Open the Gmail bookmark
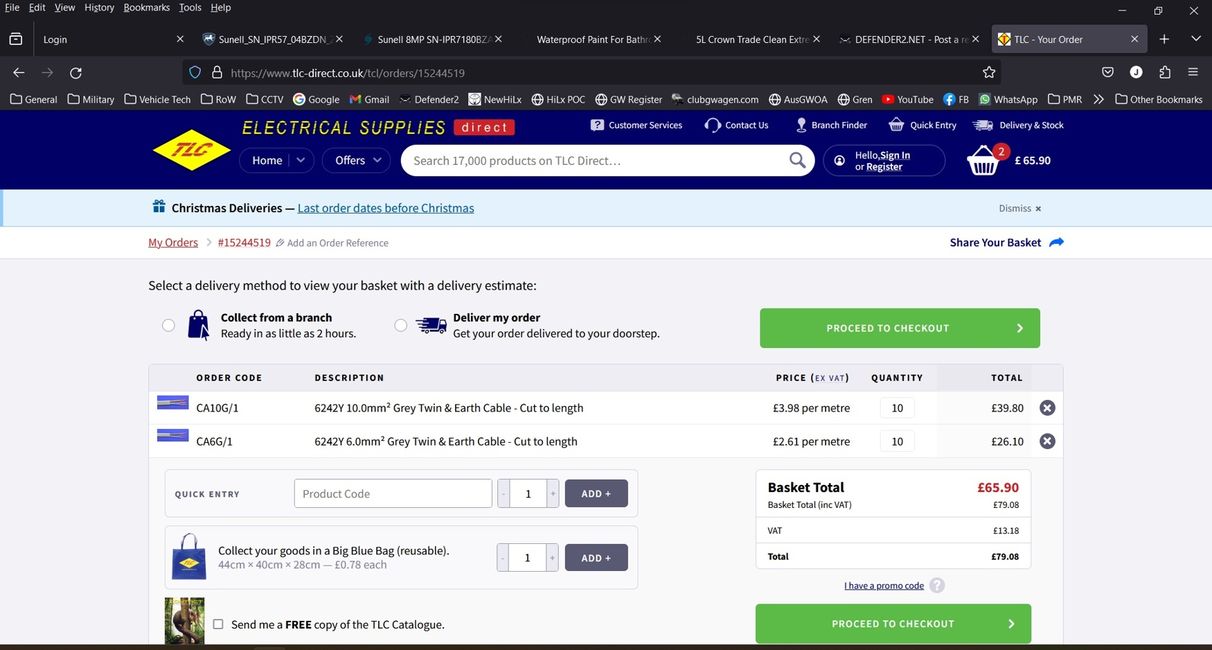 click(369, 99)
